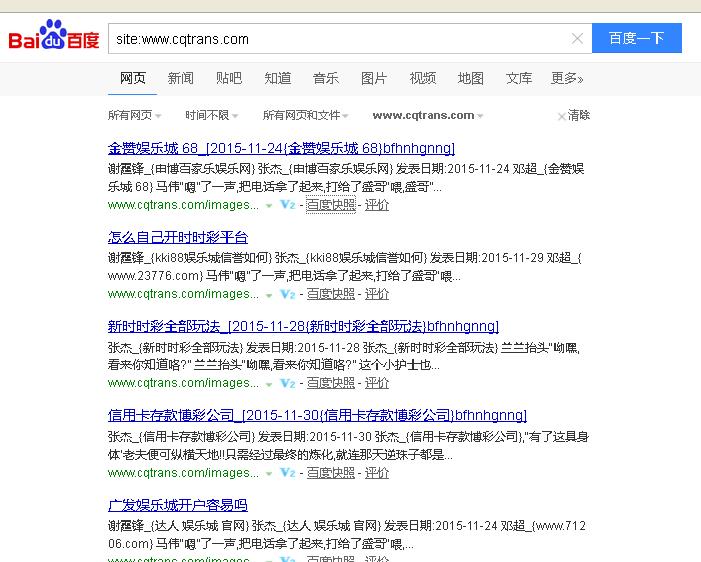Image resolution: width=701 pixels, height=562 pixels.
Task: Open result 怎么自己开时时彩平台
Action: (x=178, y=237)
